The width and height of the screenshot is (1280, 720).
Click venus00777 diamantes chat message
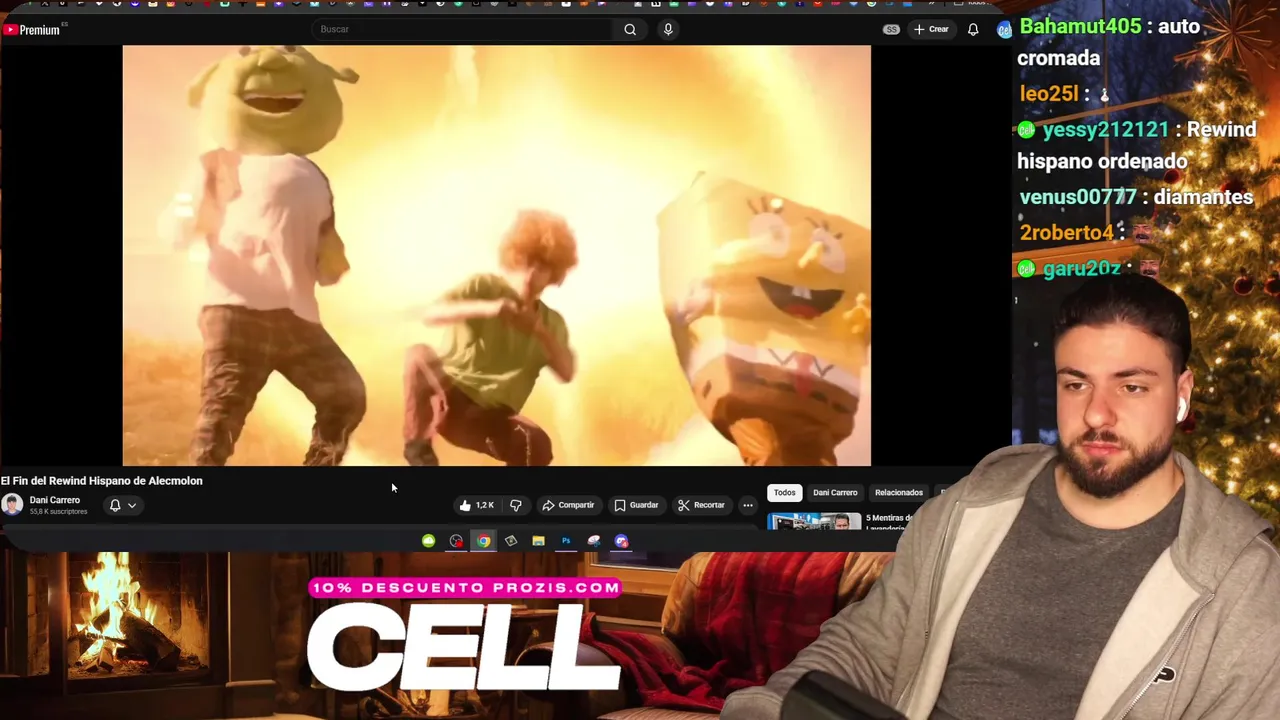pos(1136,197)
